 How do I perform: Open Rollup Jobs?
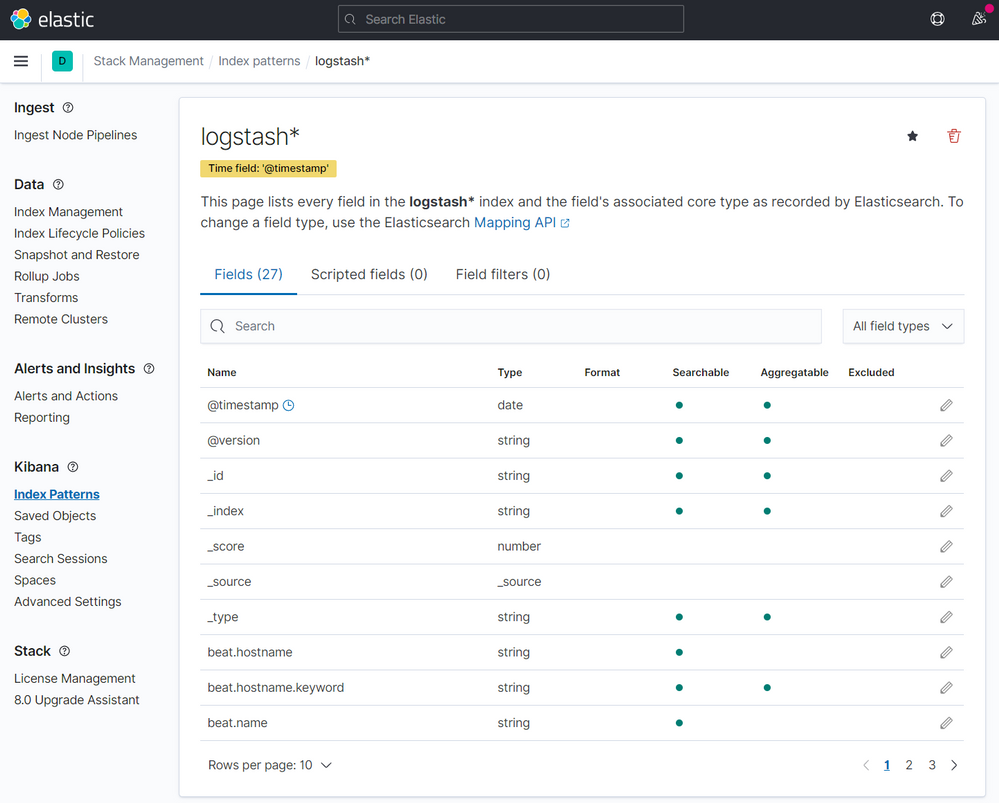(x=47, y=276)
